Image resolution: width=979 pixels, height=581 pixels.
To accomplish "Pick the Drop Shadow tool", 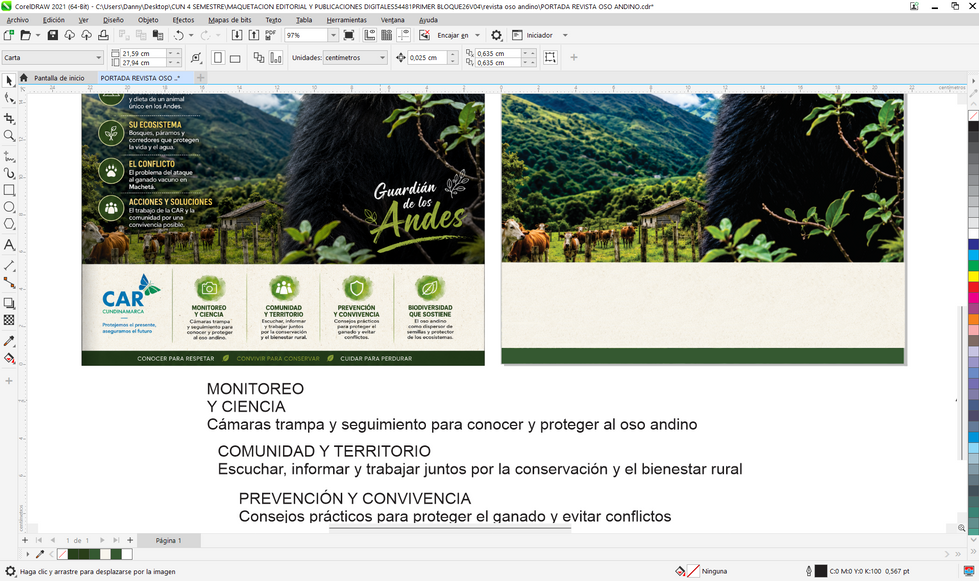I will click(9, 303).
